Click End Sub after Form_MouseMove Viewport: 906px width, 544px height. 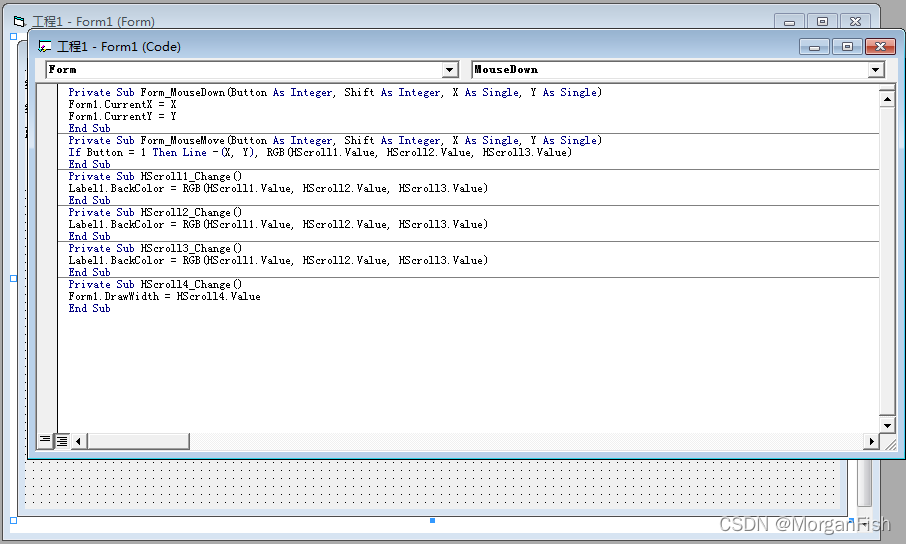pos(90,165)
